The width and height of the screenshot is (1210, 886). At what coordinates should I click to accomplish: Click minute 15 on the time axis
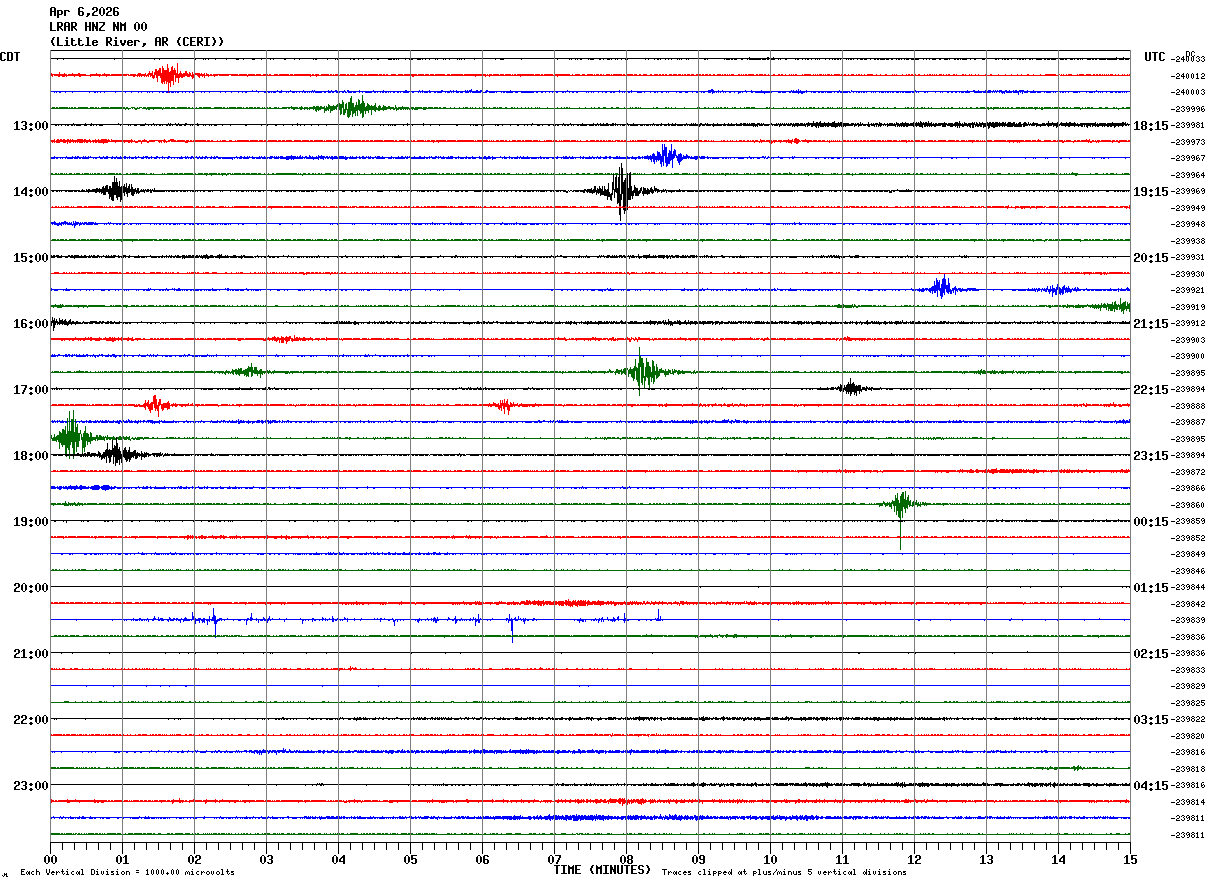tap(1130, 859)
